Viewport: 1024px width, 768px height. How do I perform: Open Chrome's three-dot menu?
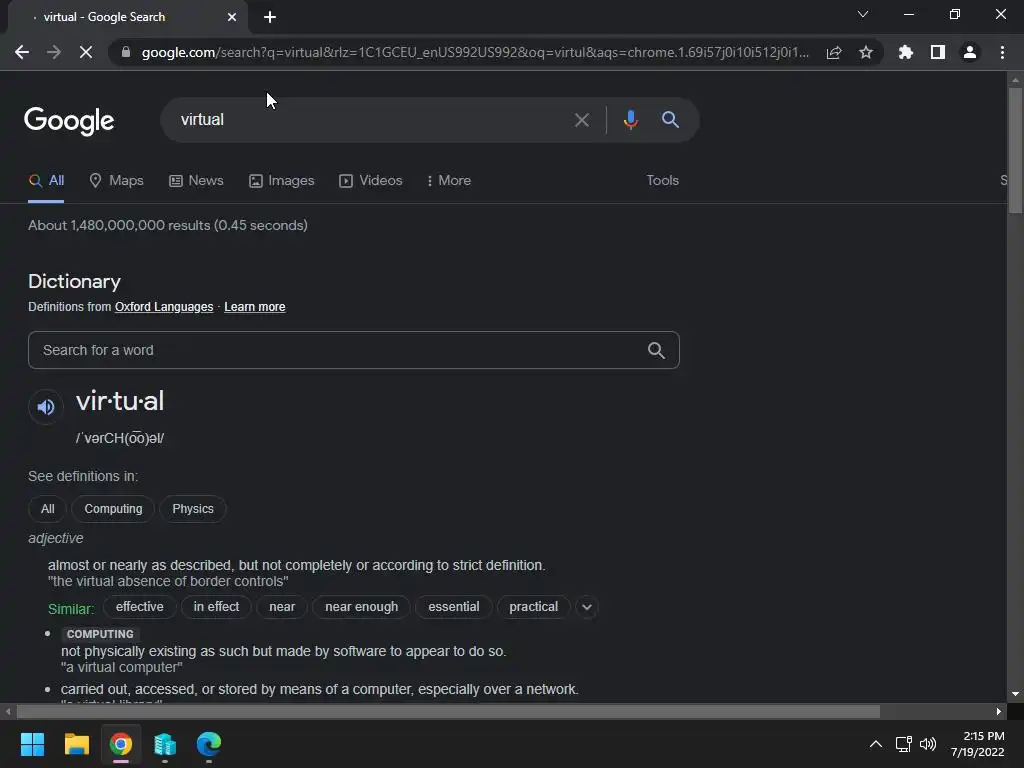coord(1002,52)
